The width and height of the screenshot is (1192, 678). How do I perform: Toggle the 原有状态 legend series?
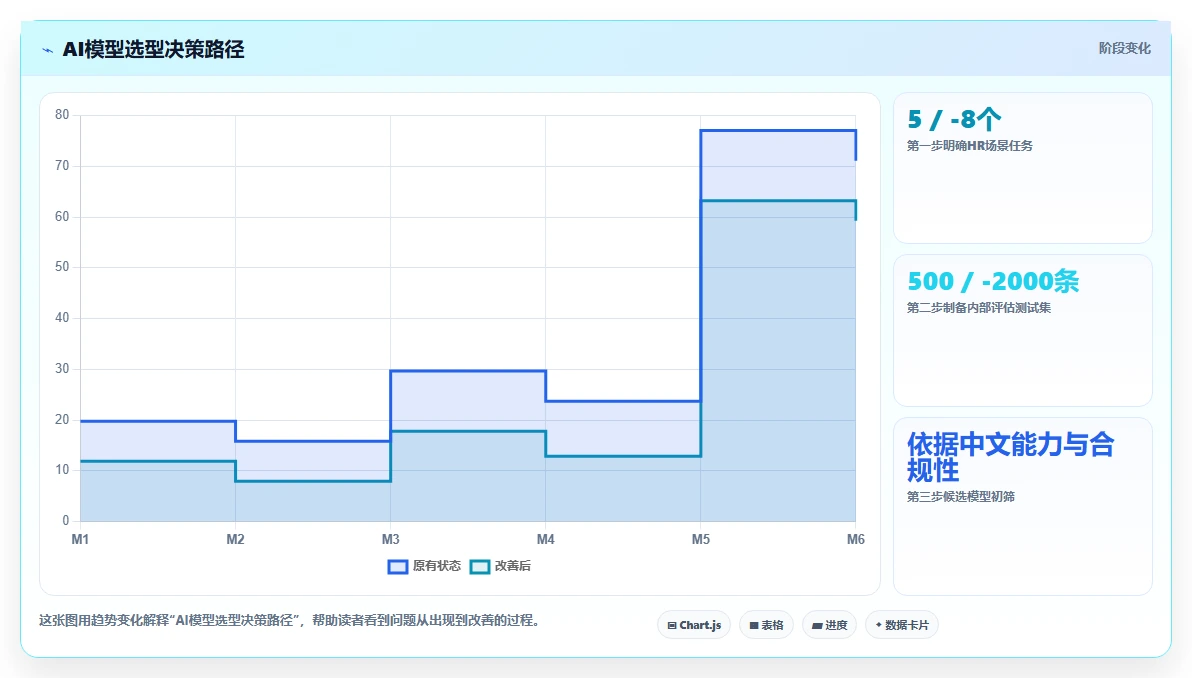(424, 566)
